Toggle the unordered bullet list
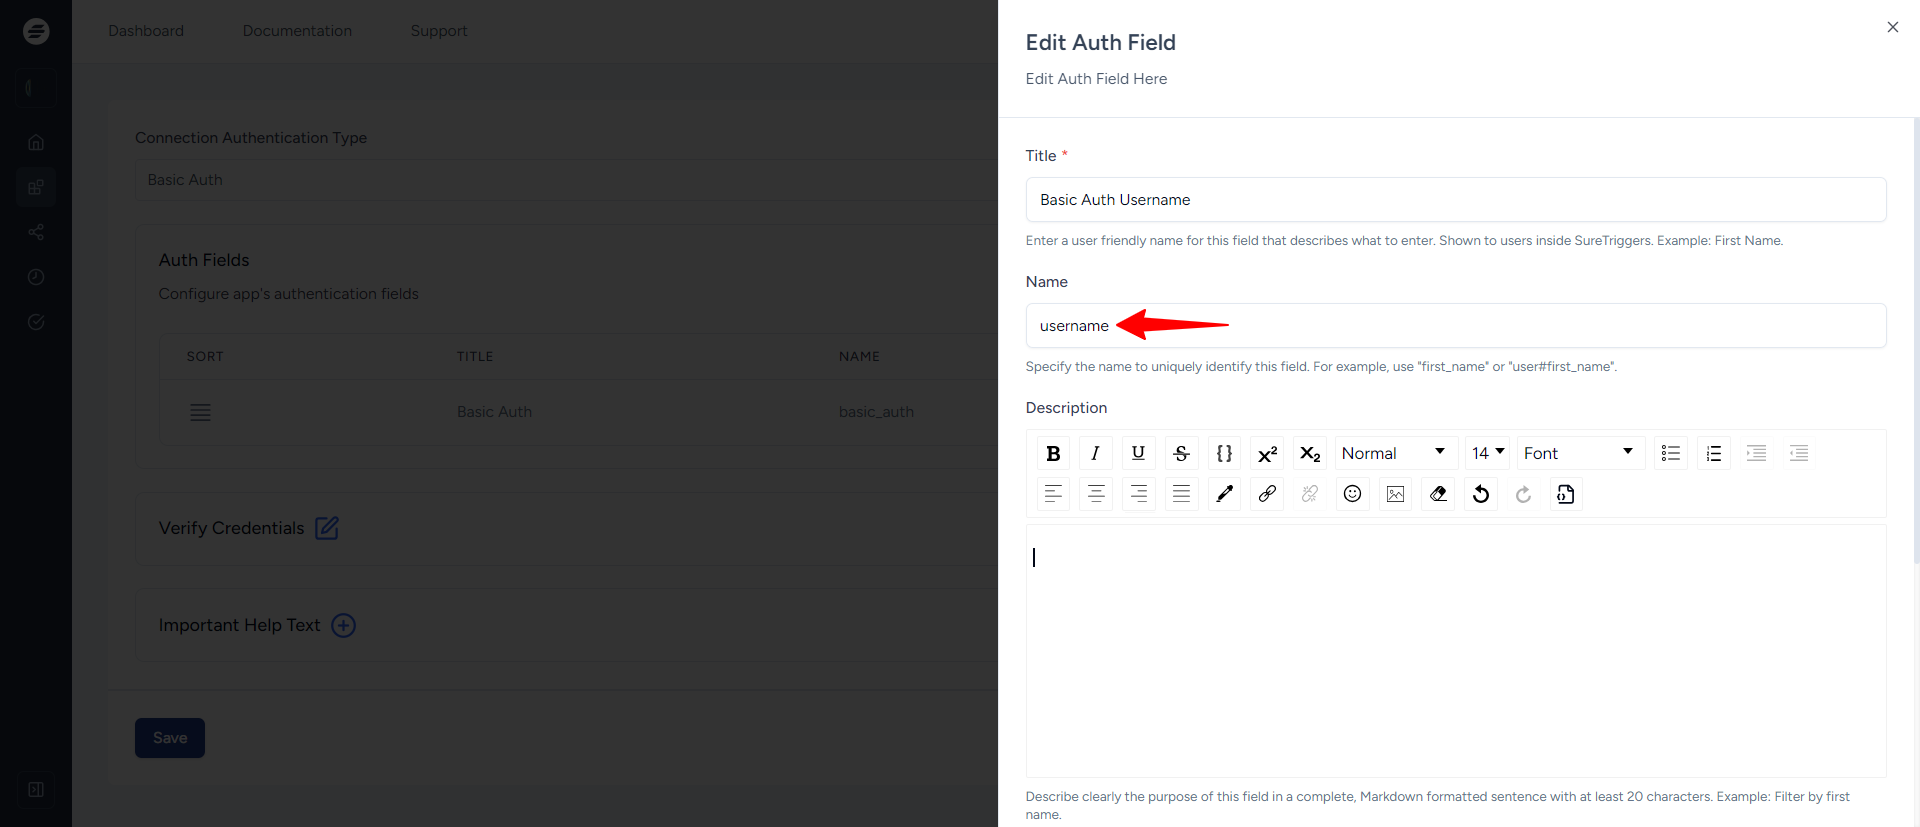This screenshot has height=827, width=1920. click(1670, 453)
